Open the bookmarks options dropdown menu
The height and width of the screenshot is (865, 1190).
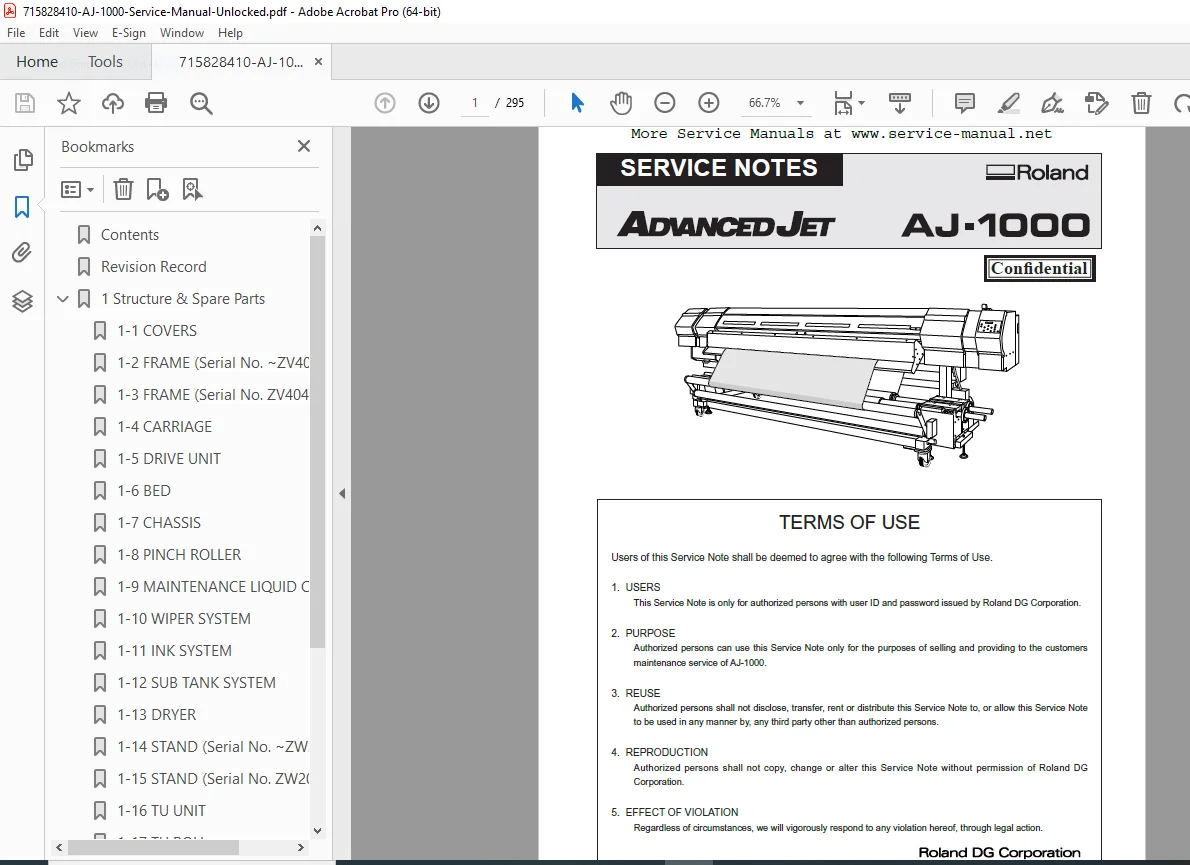77,189
